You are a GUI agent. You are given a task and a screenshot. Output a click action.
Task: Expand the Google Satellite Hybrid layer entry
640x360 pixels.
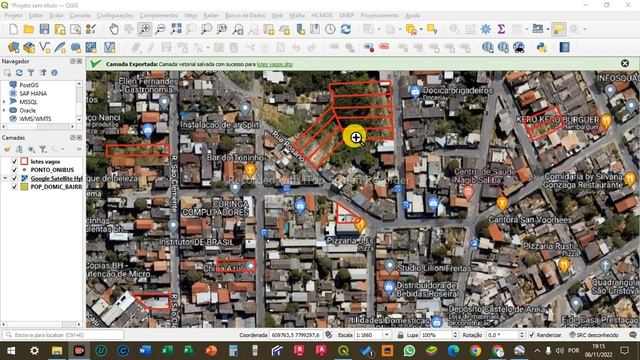point(5,178)
